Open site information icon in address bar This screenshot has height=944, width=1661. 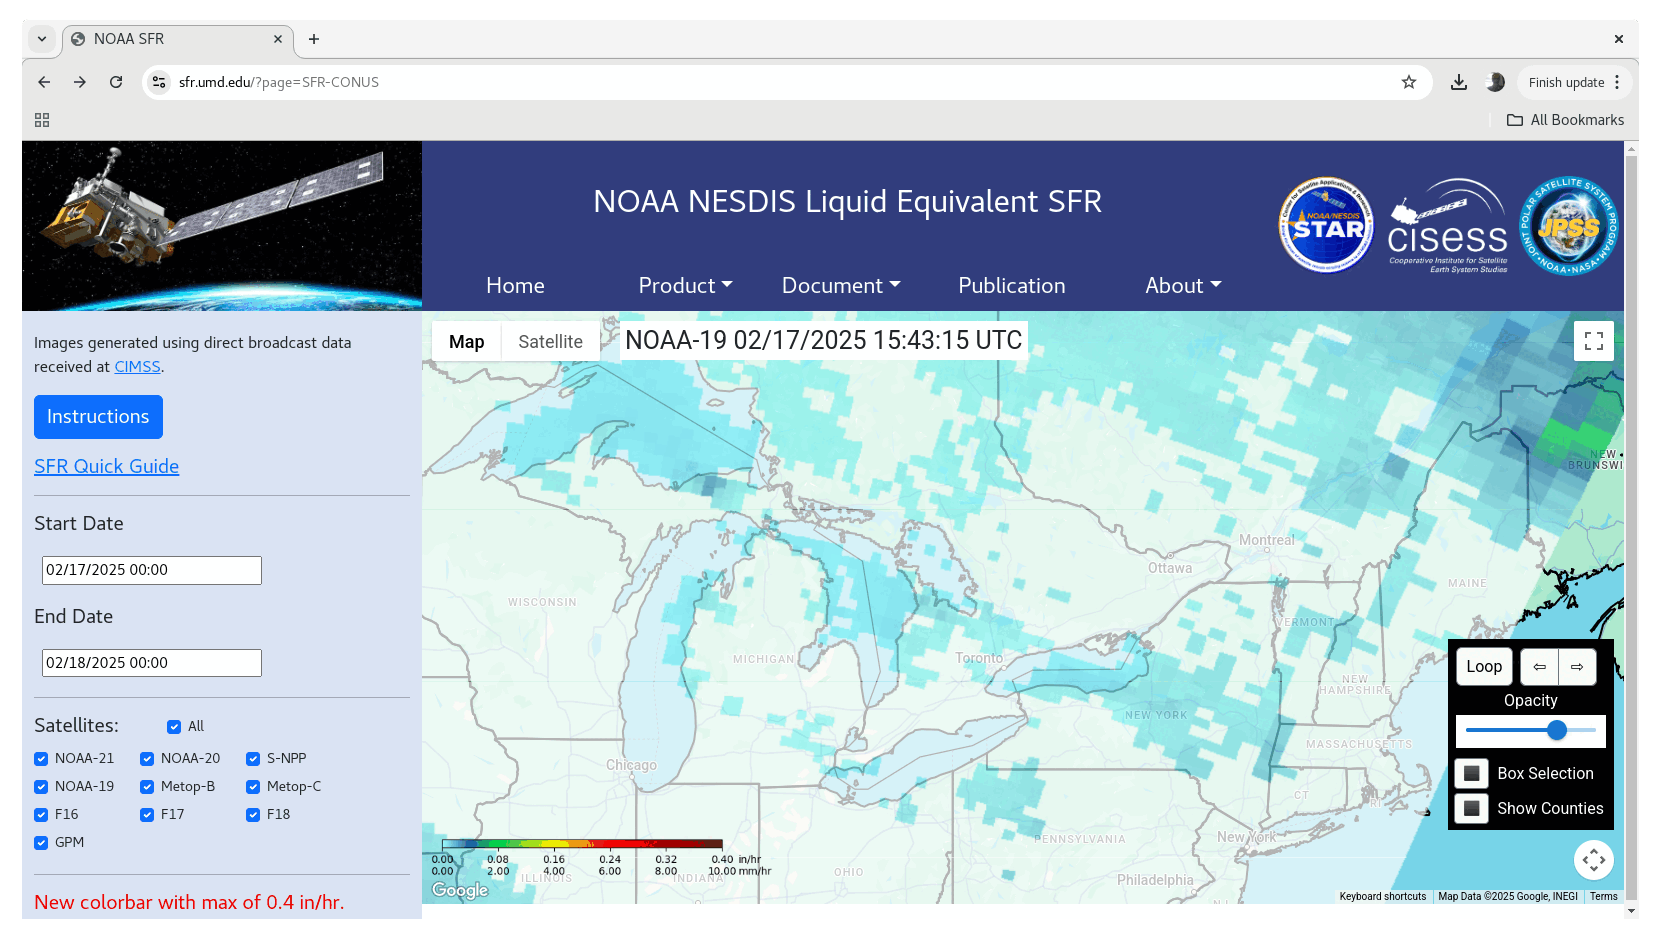pos(159,82)
